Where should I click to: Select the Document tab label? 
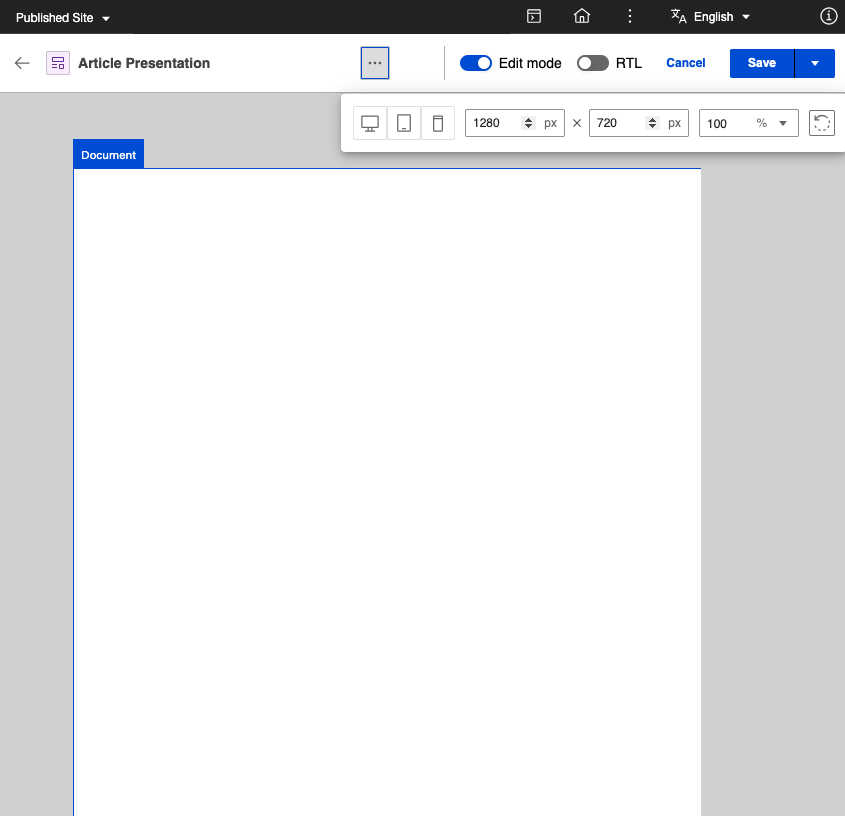(x=109, y=155)
